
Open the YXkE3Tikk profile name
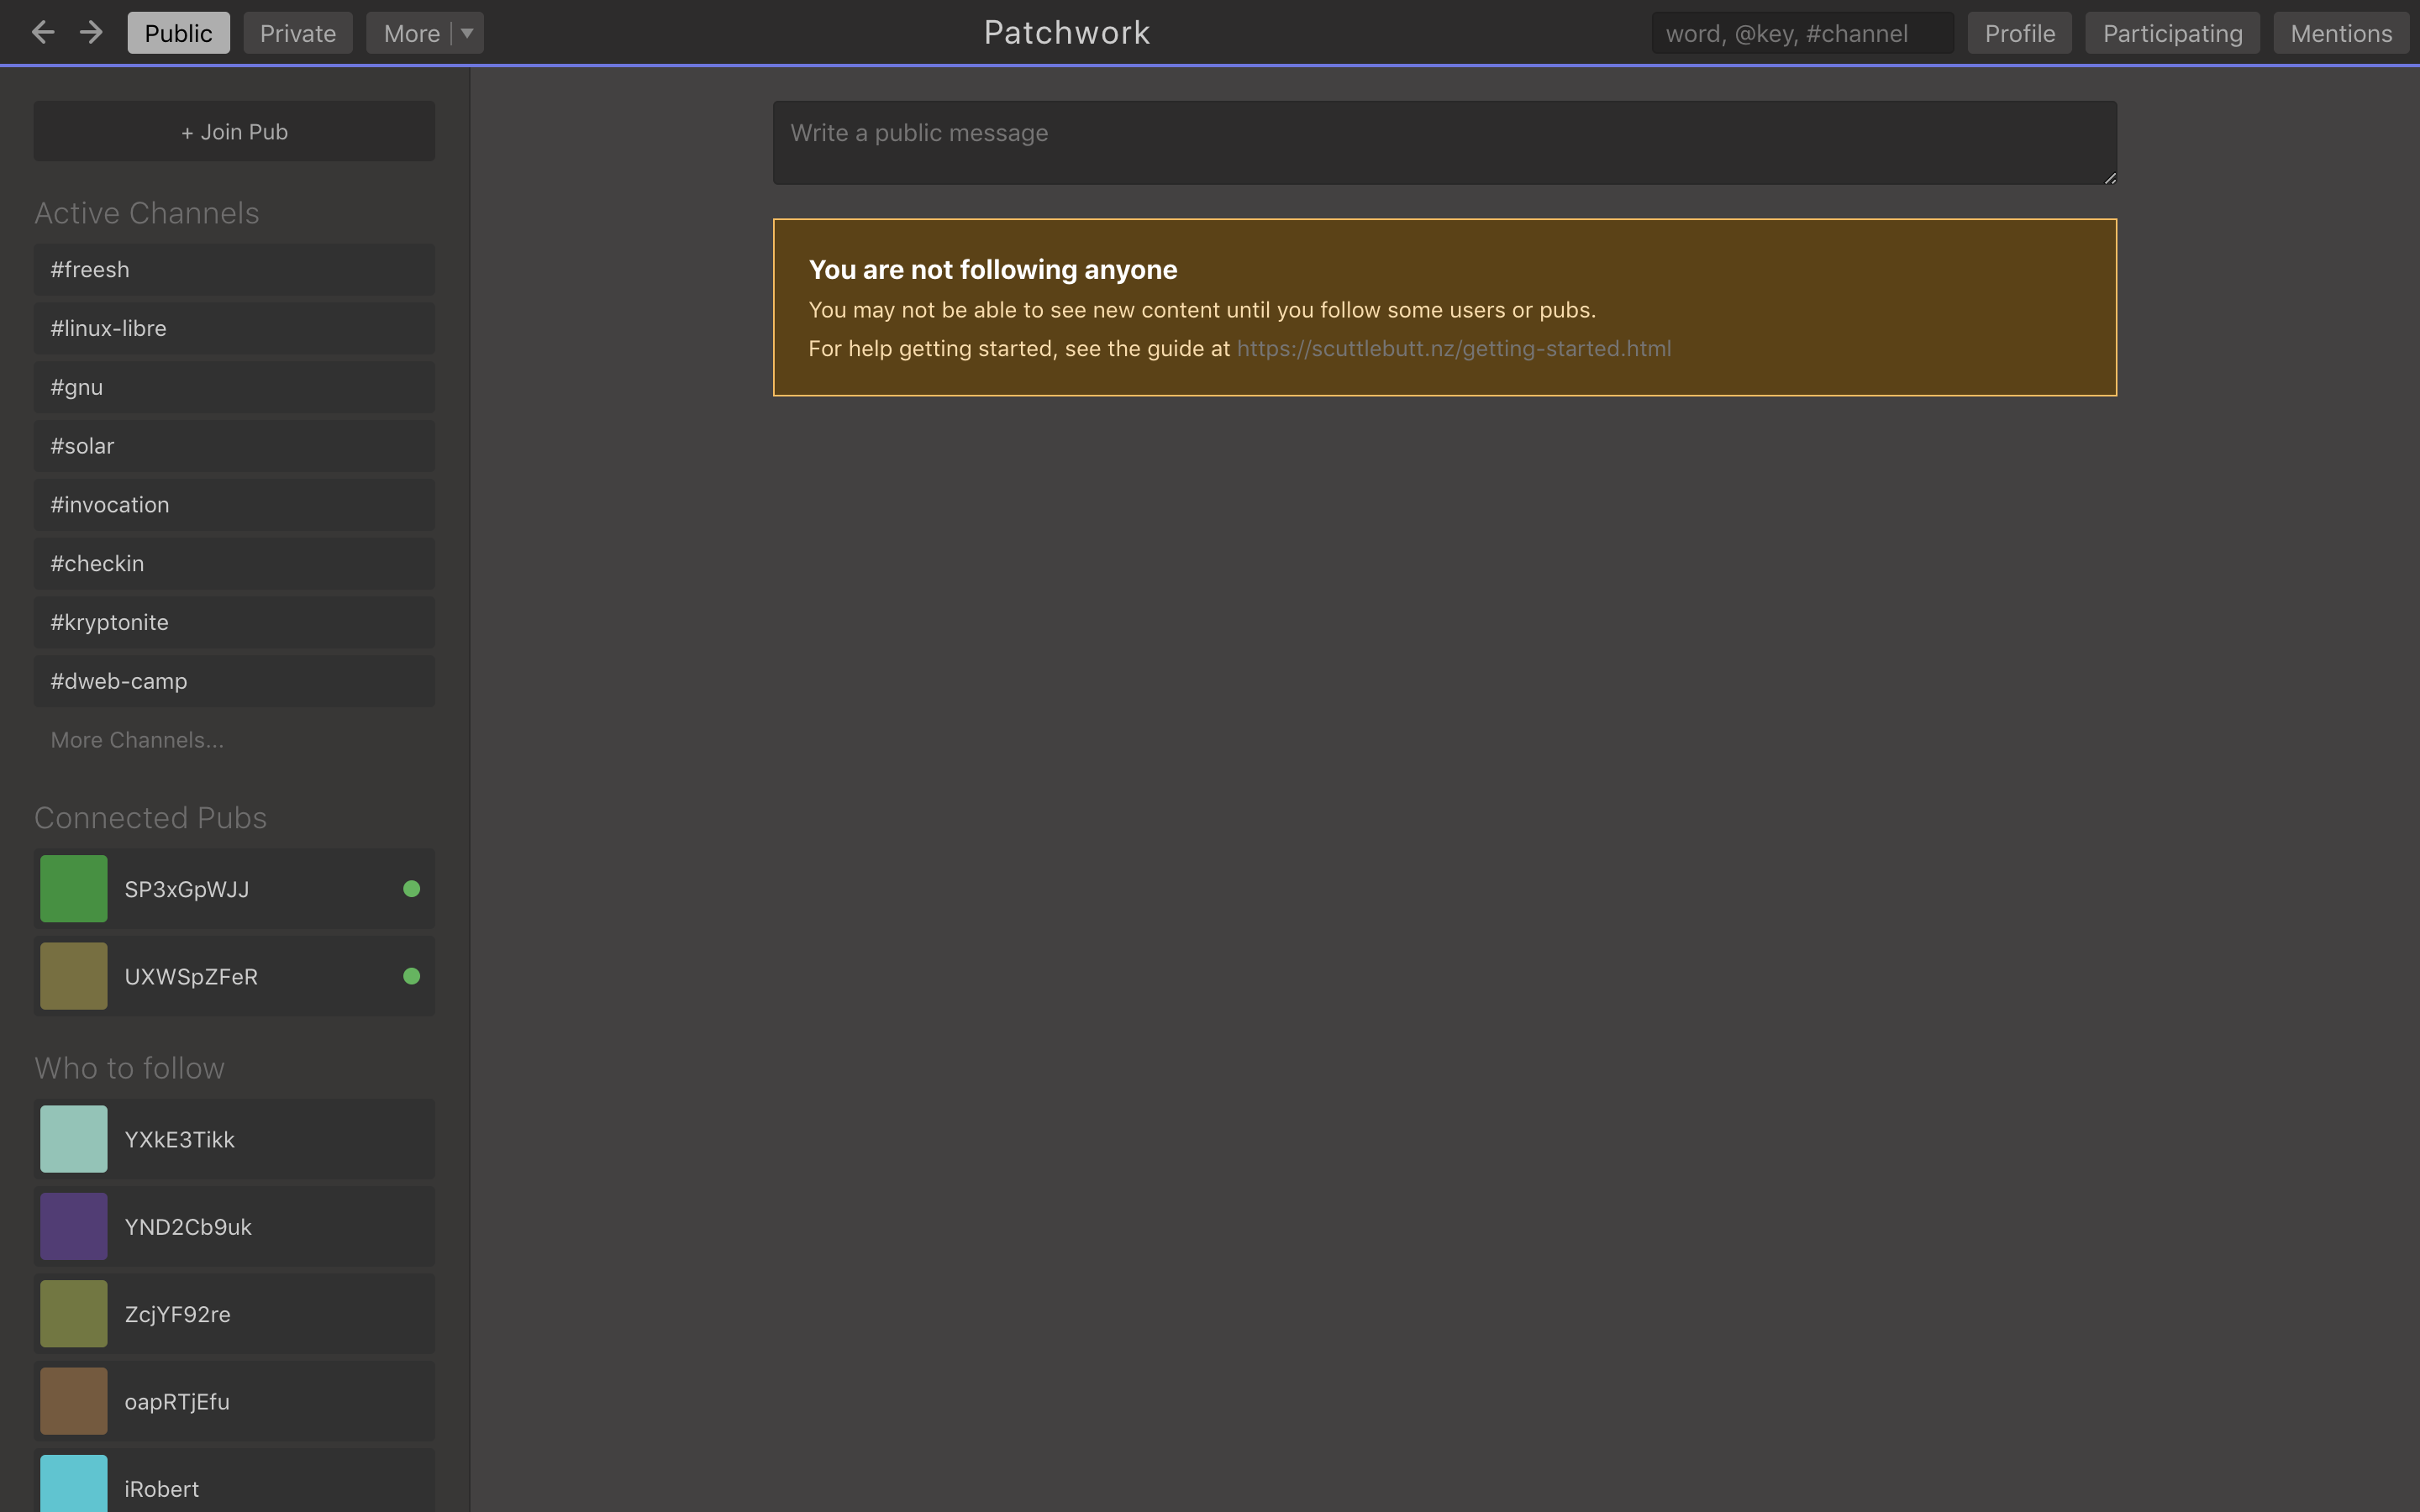[180, 1139]
